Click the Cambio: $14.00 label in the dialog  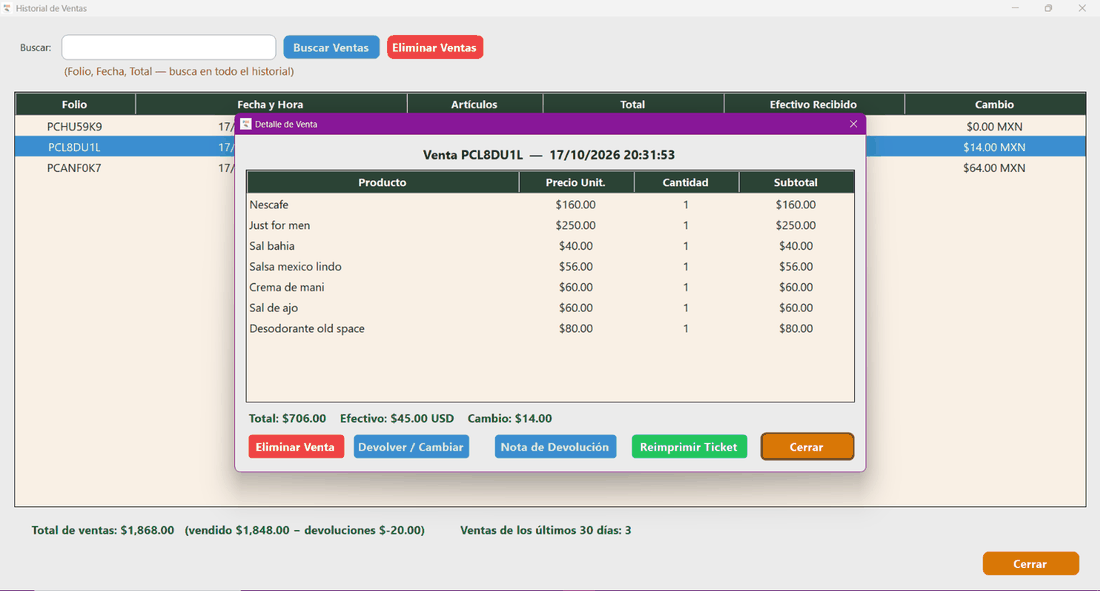pos(510,418)
